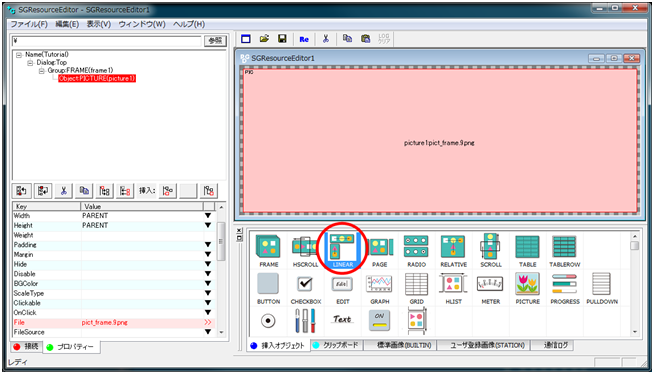This screenshot has height=374, width=654.
Task: Open the ScaleType property dropdown arrow
Action: (208, 293)
